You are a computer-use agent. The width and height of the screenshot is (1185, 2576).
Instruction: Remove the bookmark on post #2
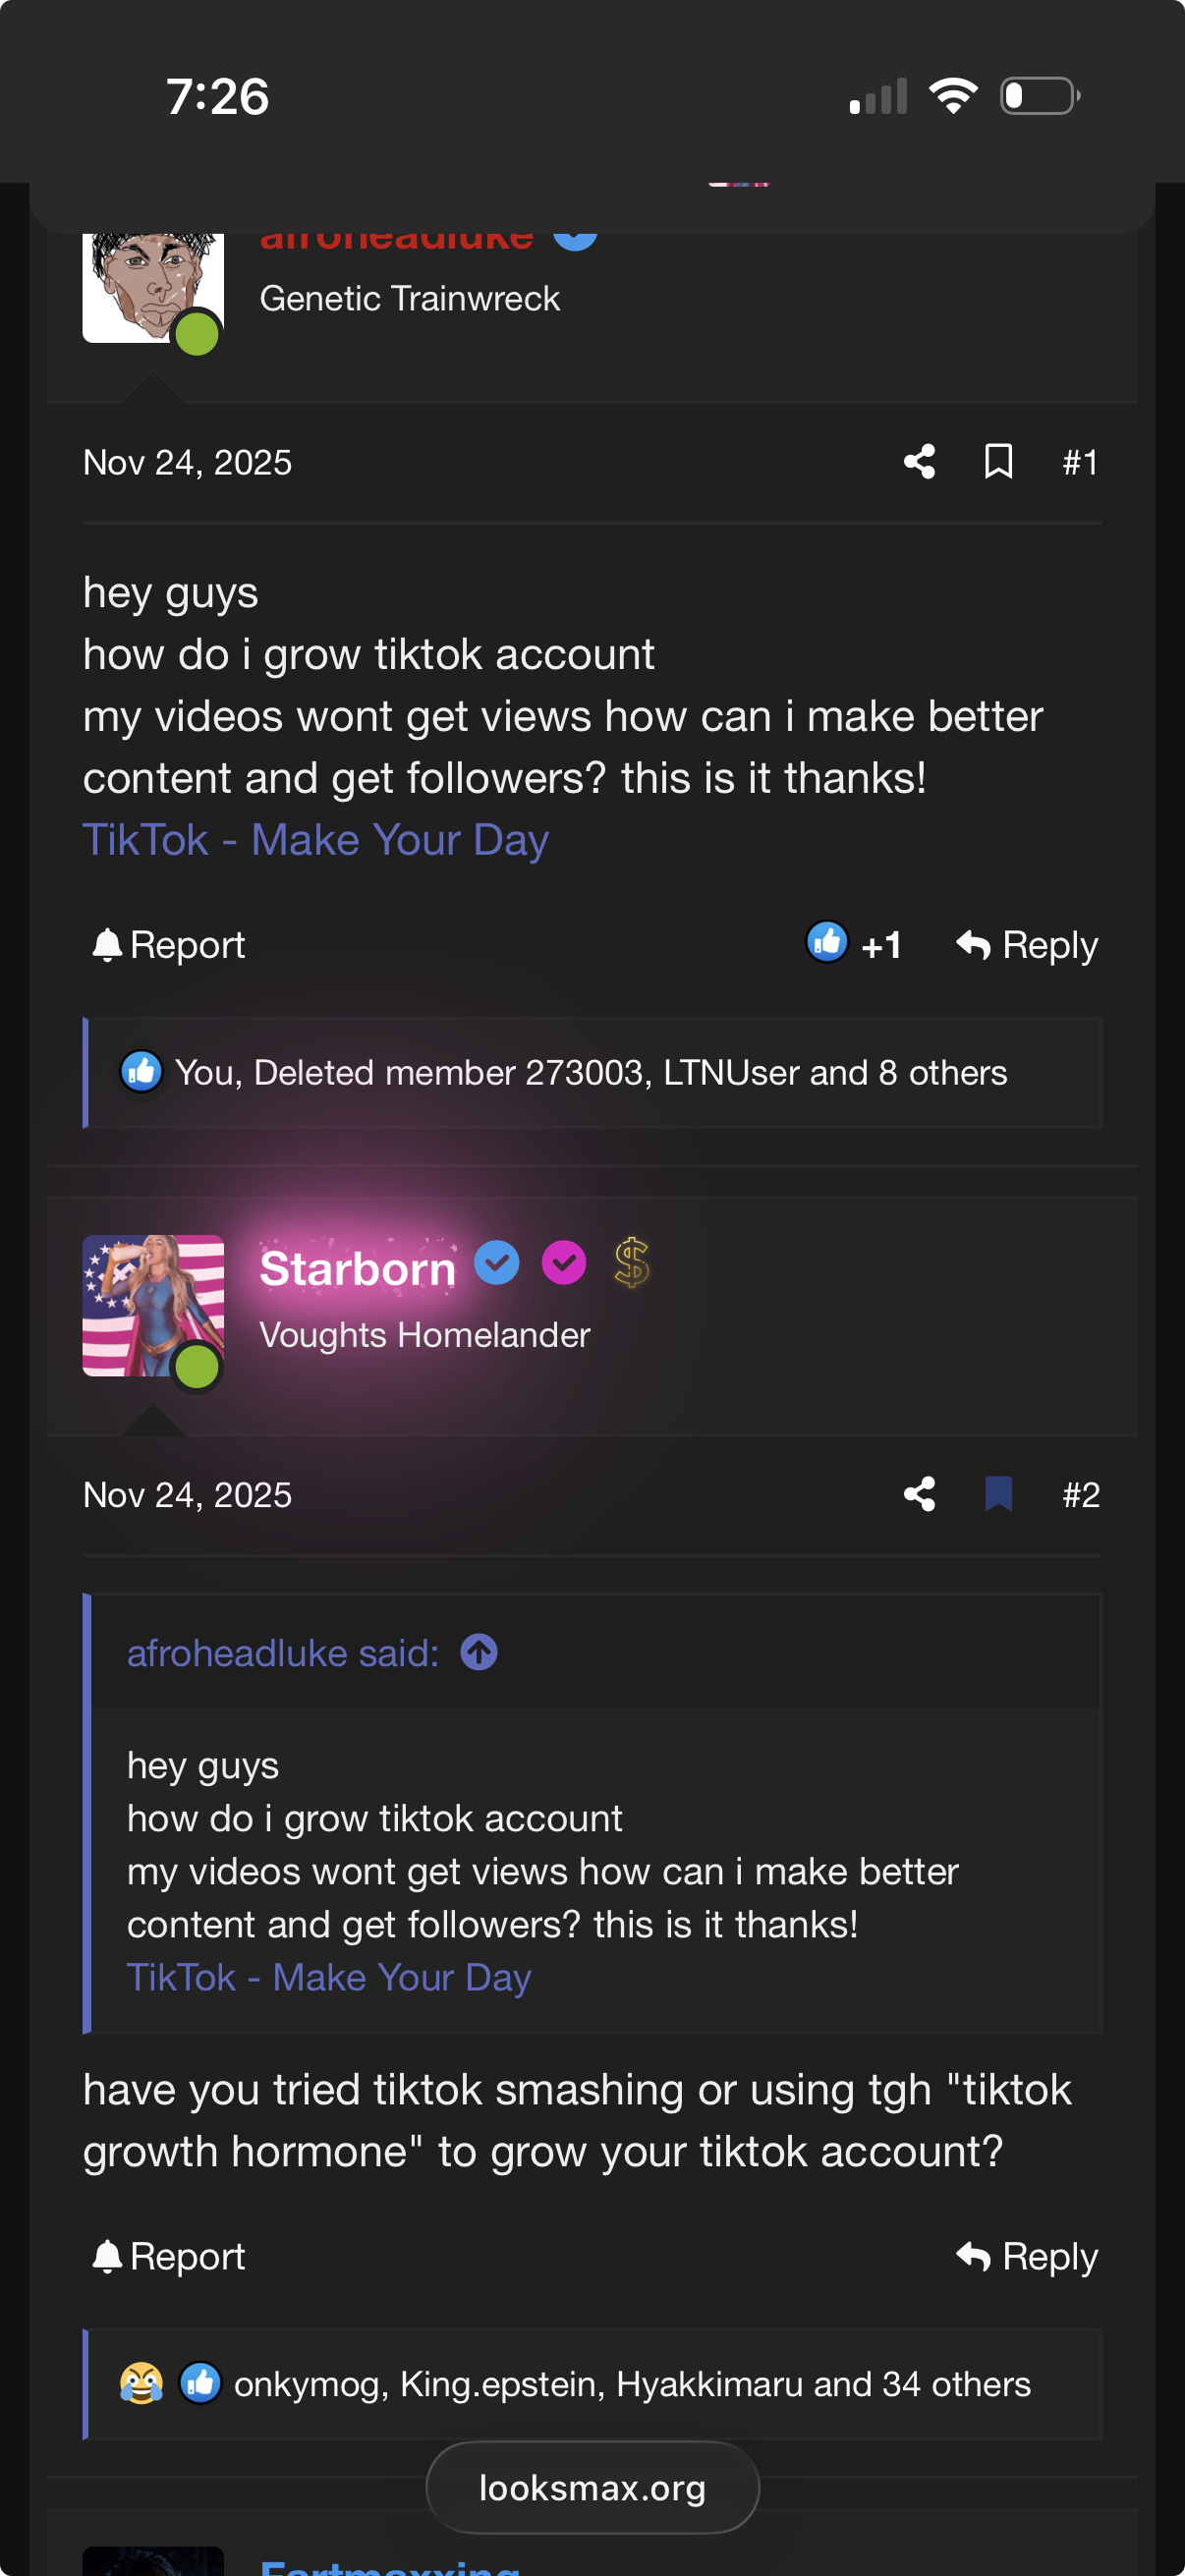pyautogui.click(x=998, y=1494)
